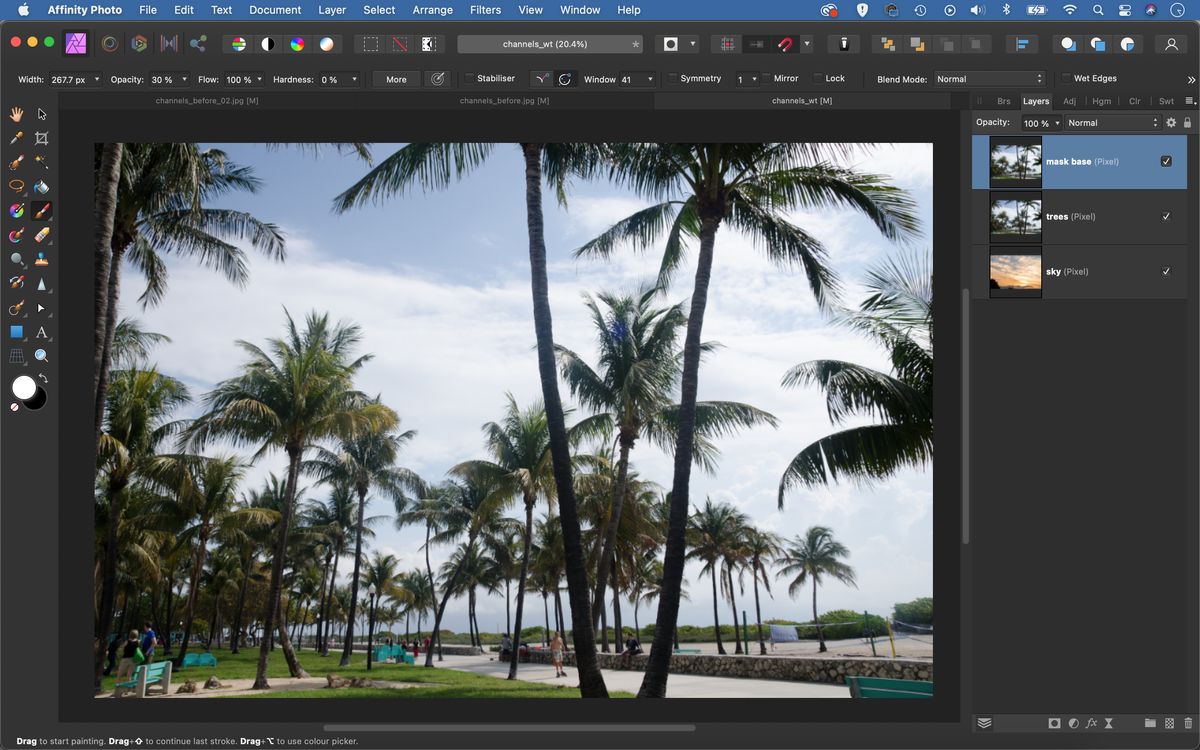Hide the trees layer
The image size is (1200, 750).
[x=1165, y=216]
